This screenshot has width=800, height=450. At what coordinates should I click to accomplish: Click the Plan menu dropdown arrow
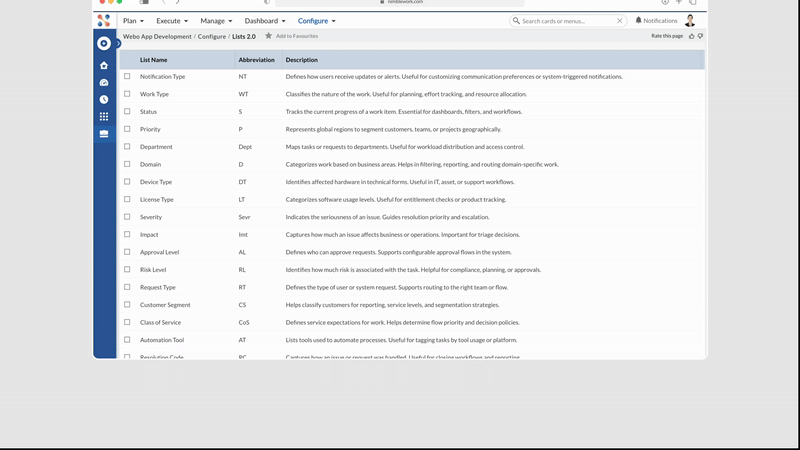pyautogui.click(x=142, y=21)
